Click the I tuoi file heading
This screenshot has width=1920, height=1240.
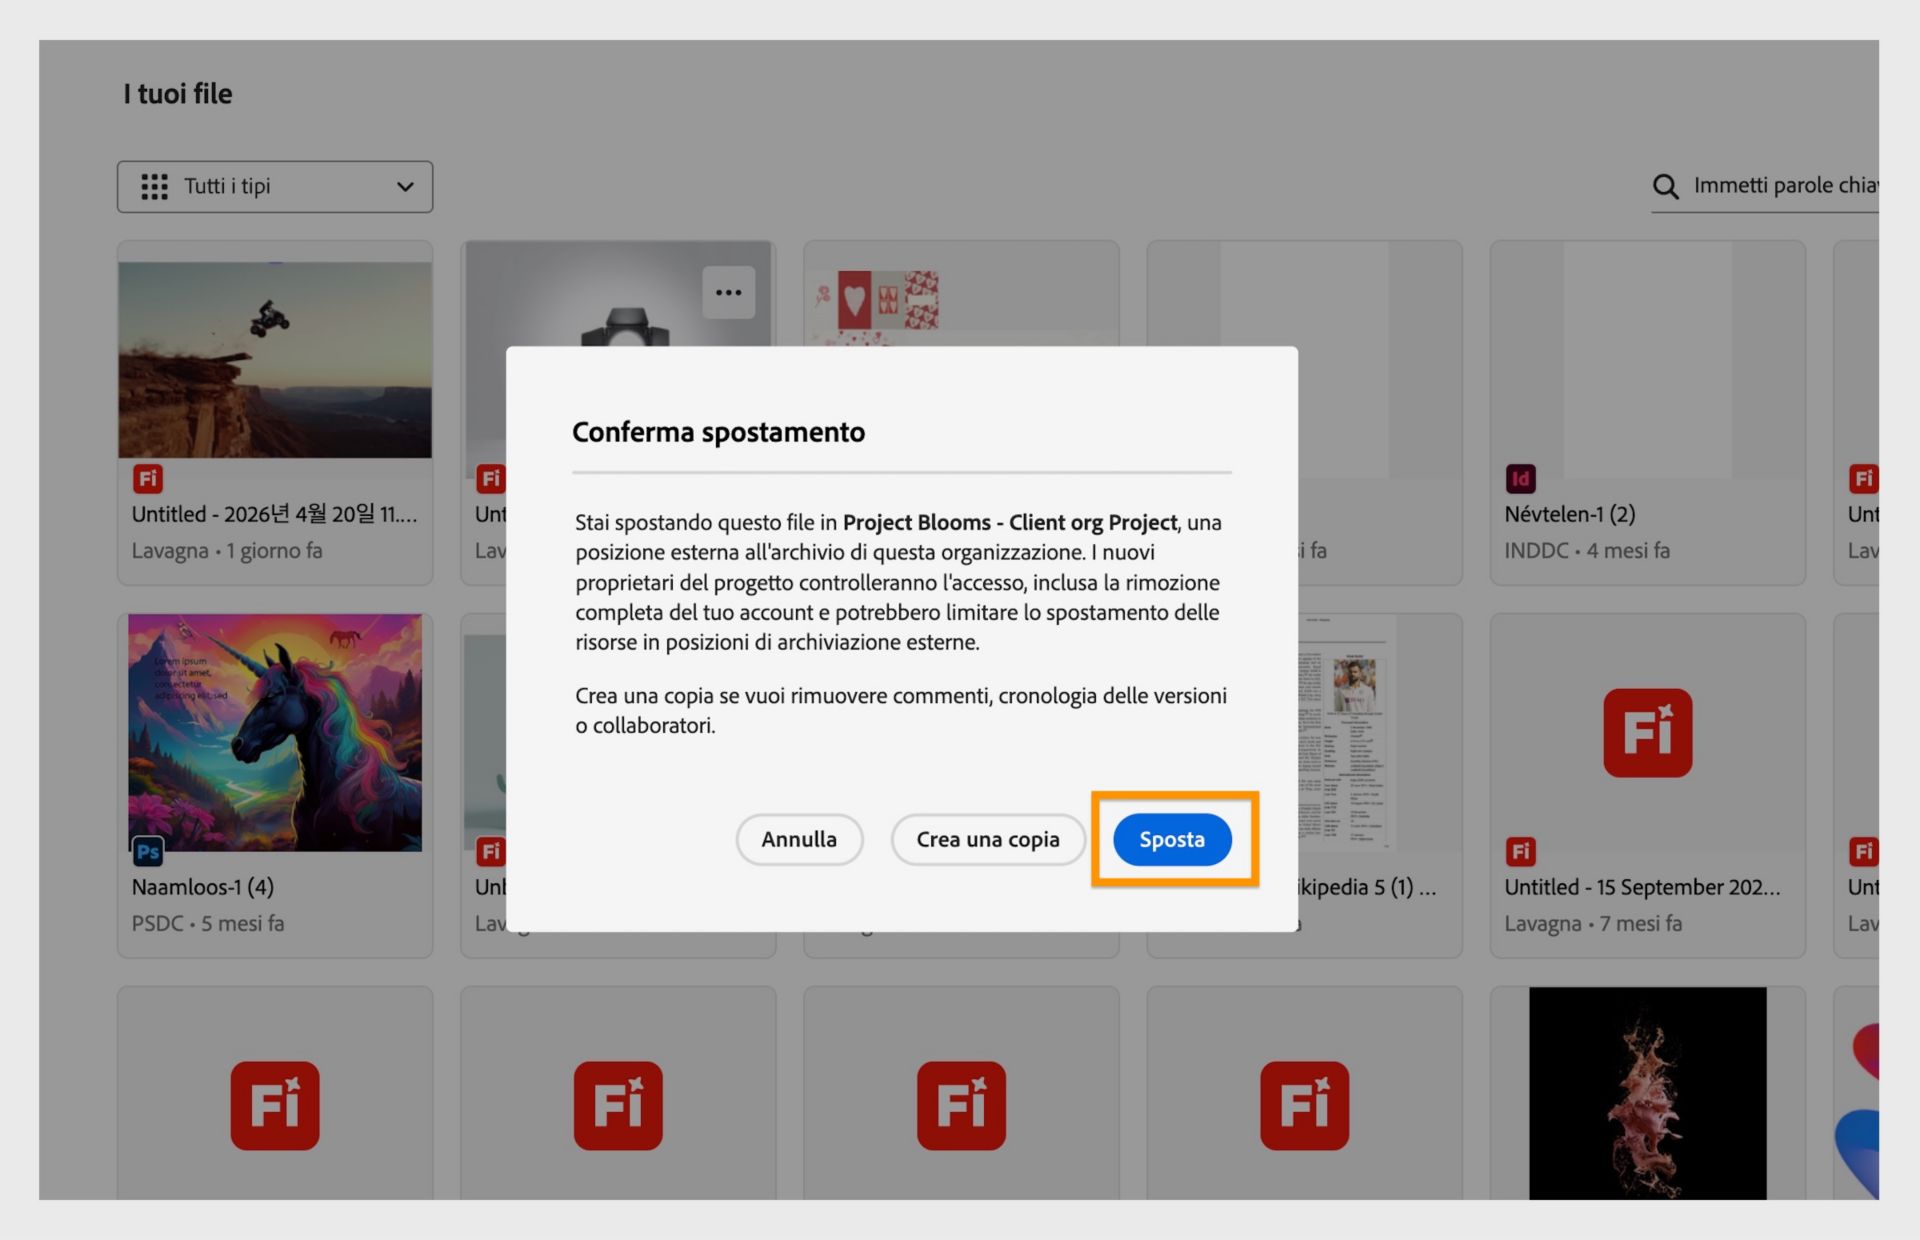178,94
